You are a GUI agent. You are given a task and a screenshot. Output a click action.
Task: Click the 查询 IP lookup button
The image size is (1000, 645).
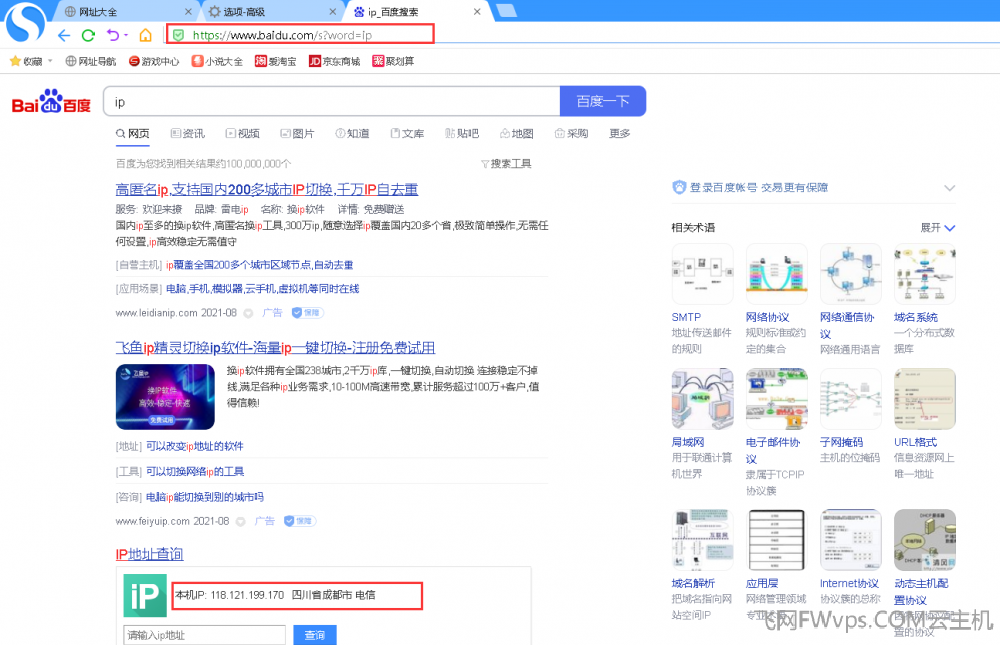pyautogui.click(x=314, y=635)
